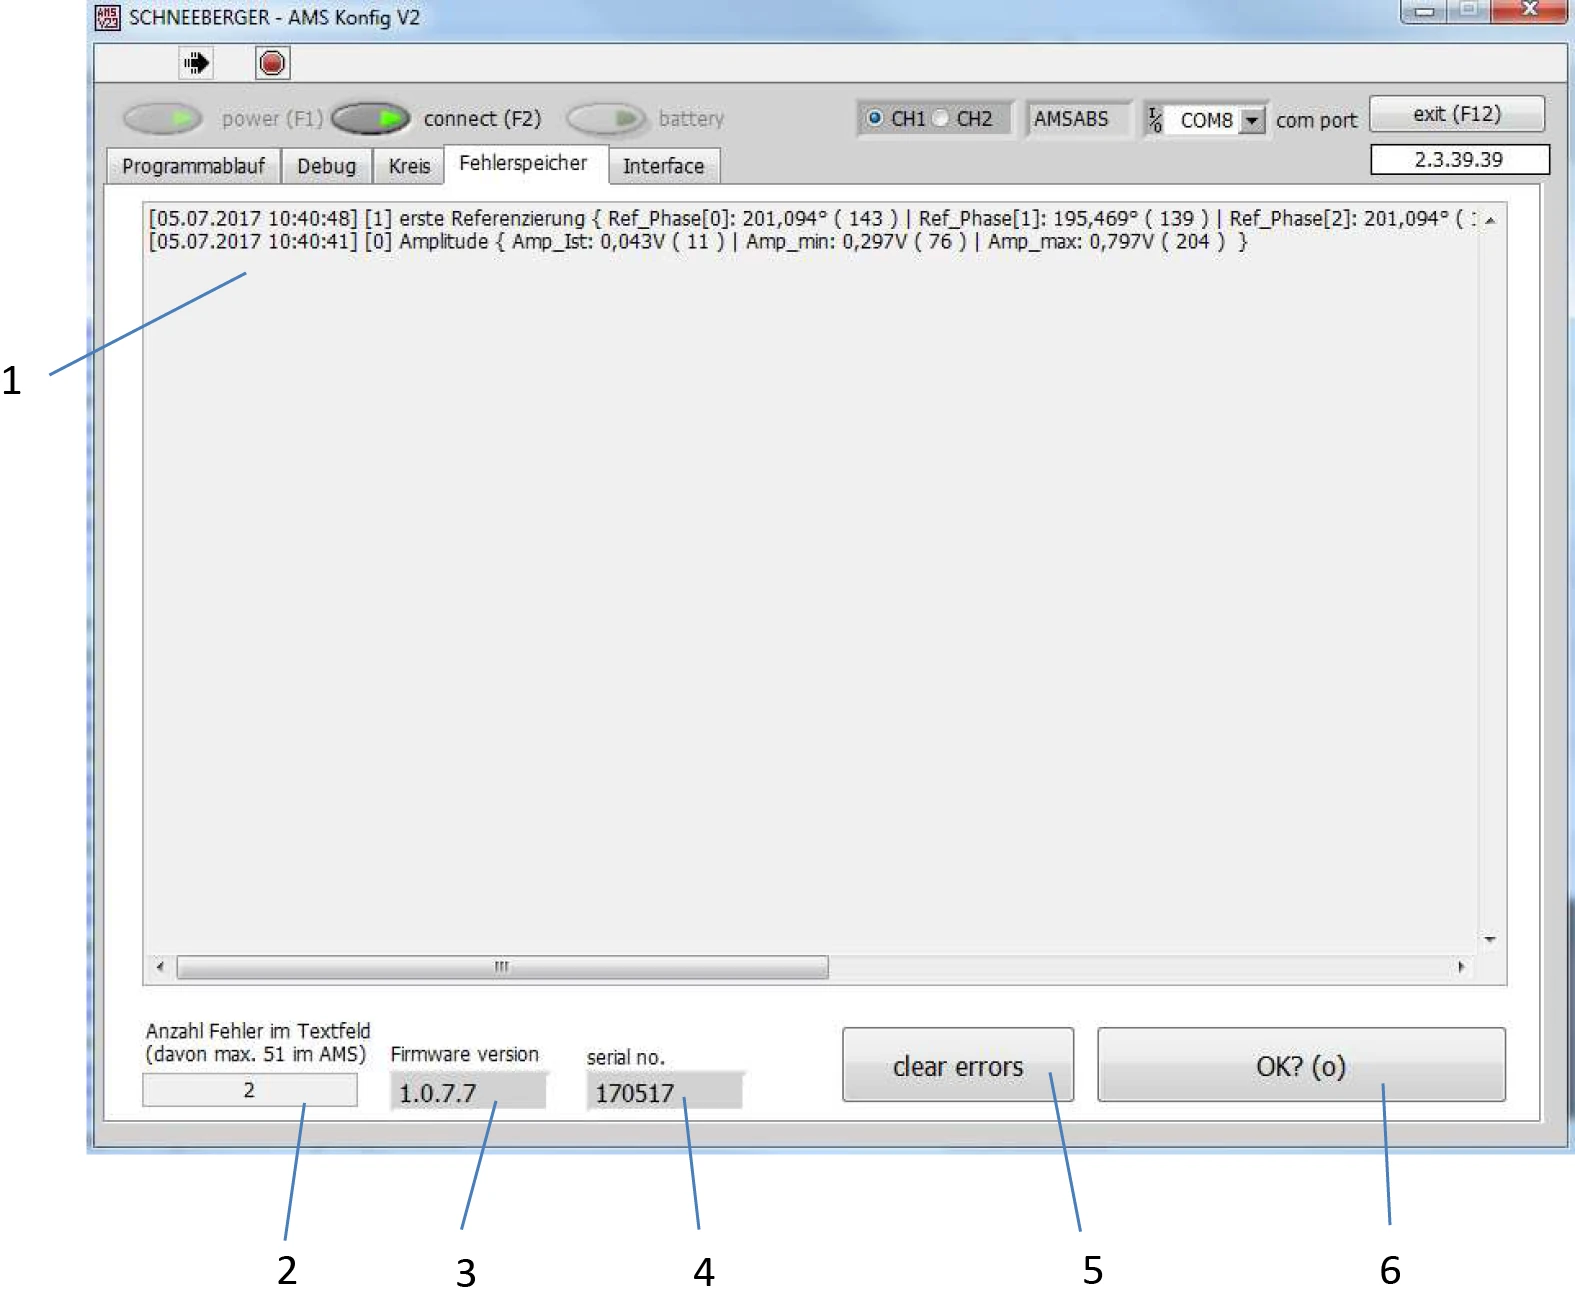Toggle the battery switch

point(606,119)
